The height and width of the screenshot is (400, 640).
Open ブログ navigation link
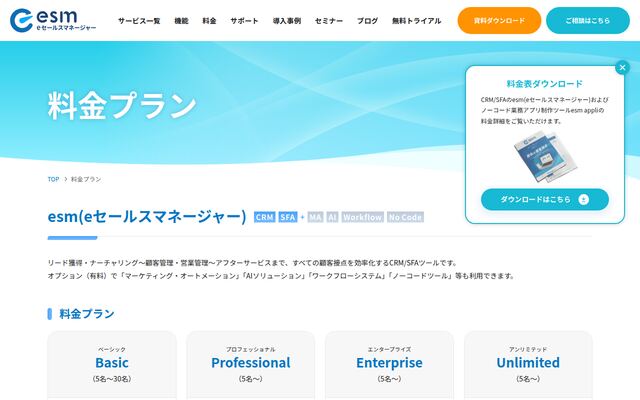tap(367, 21)
